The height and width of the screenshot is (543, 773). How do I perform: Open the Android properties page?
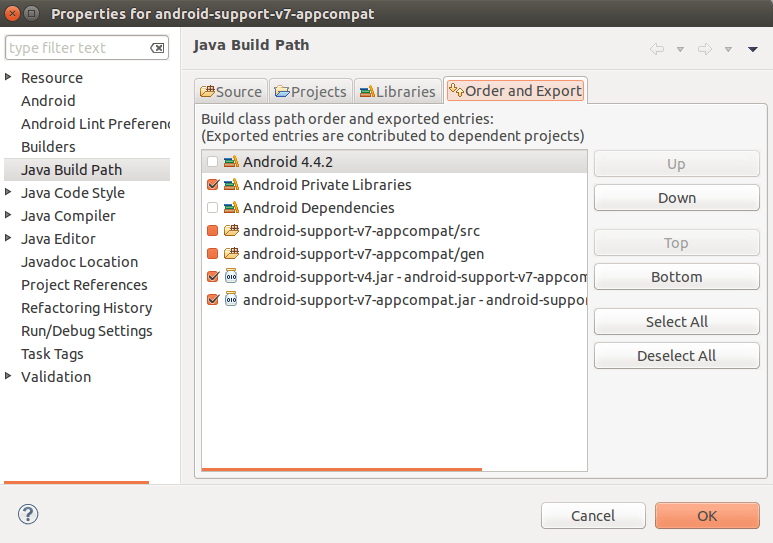coord(48,101)
